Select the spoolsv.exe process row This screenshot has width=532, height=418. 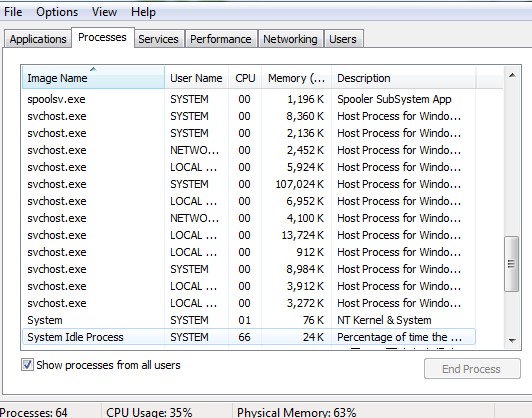249,99
